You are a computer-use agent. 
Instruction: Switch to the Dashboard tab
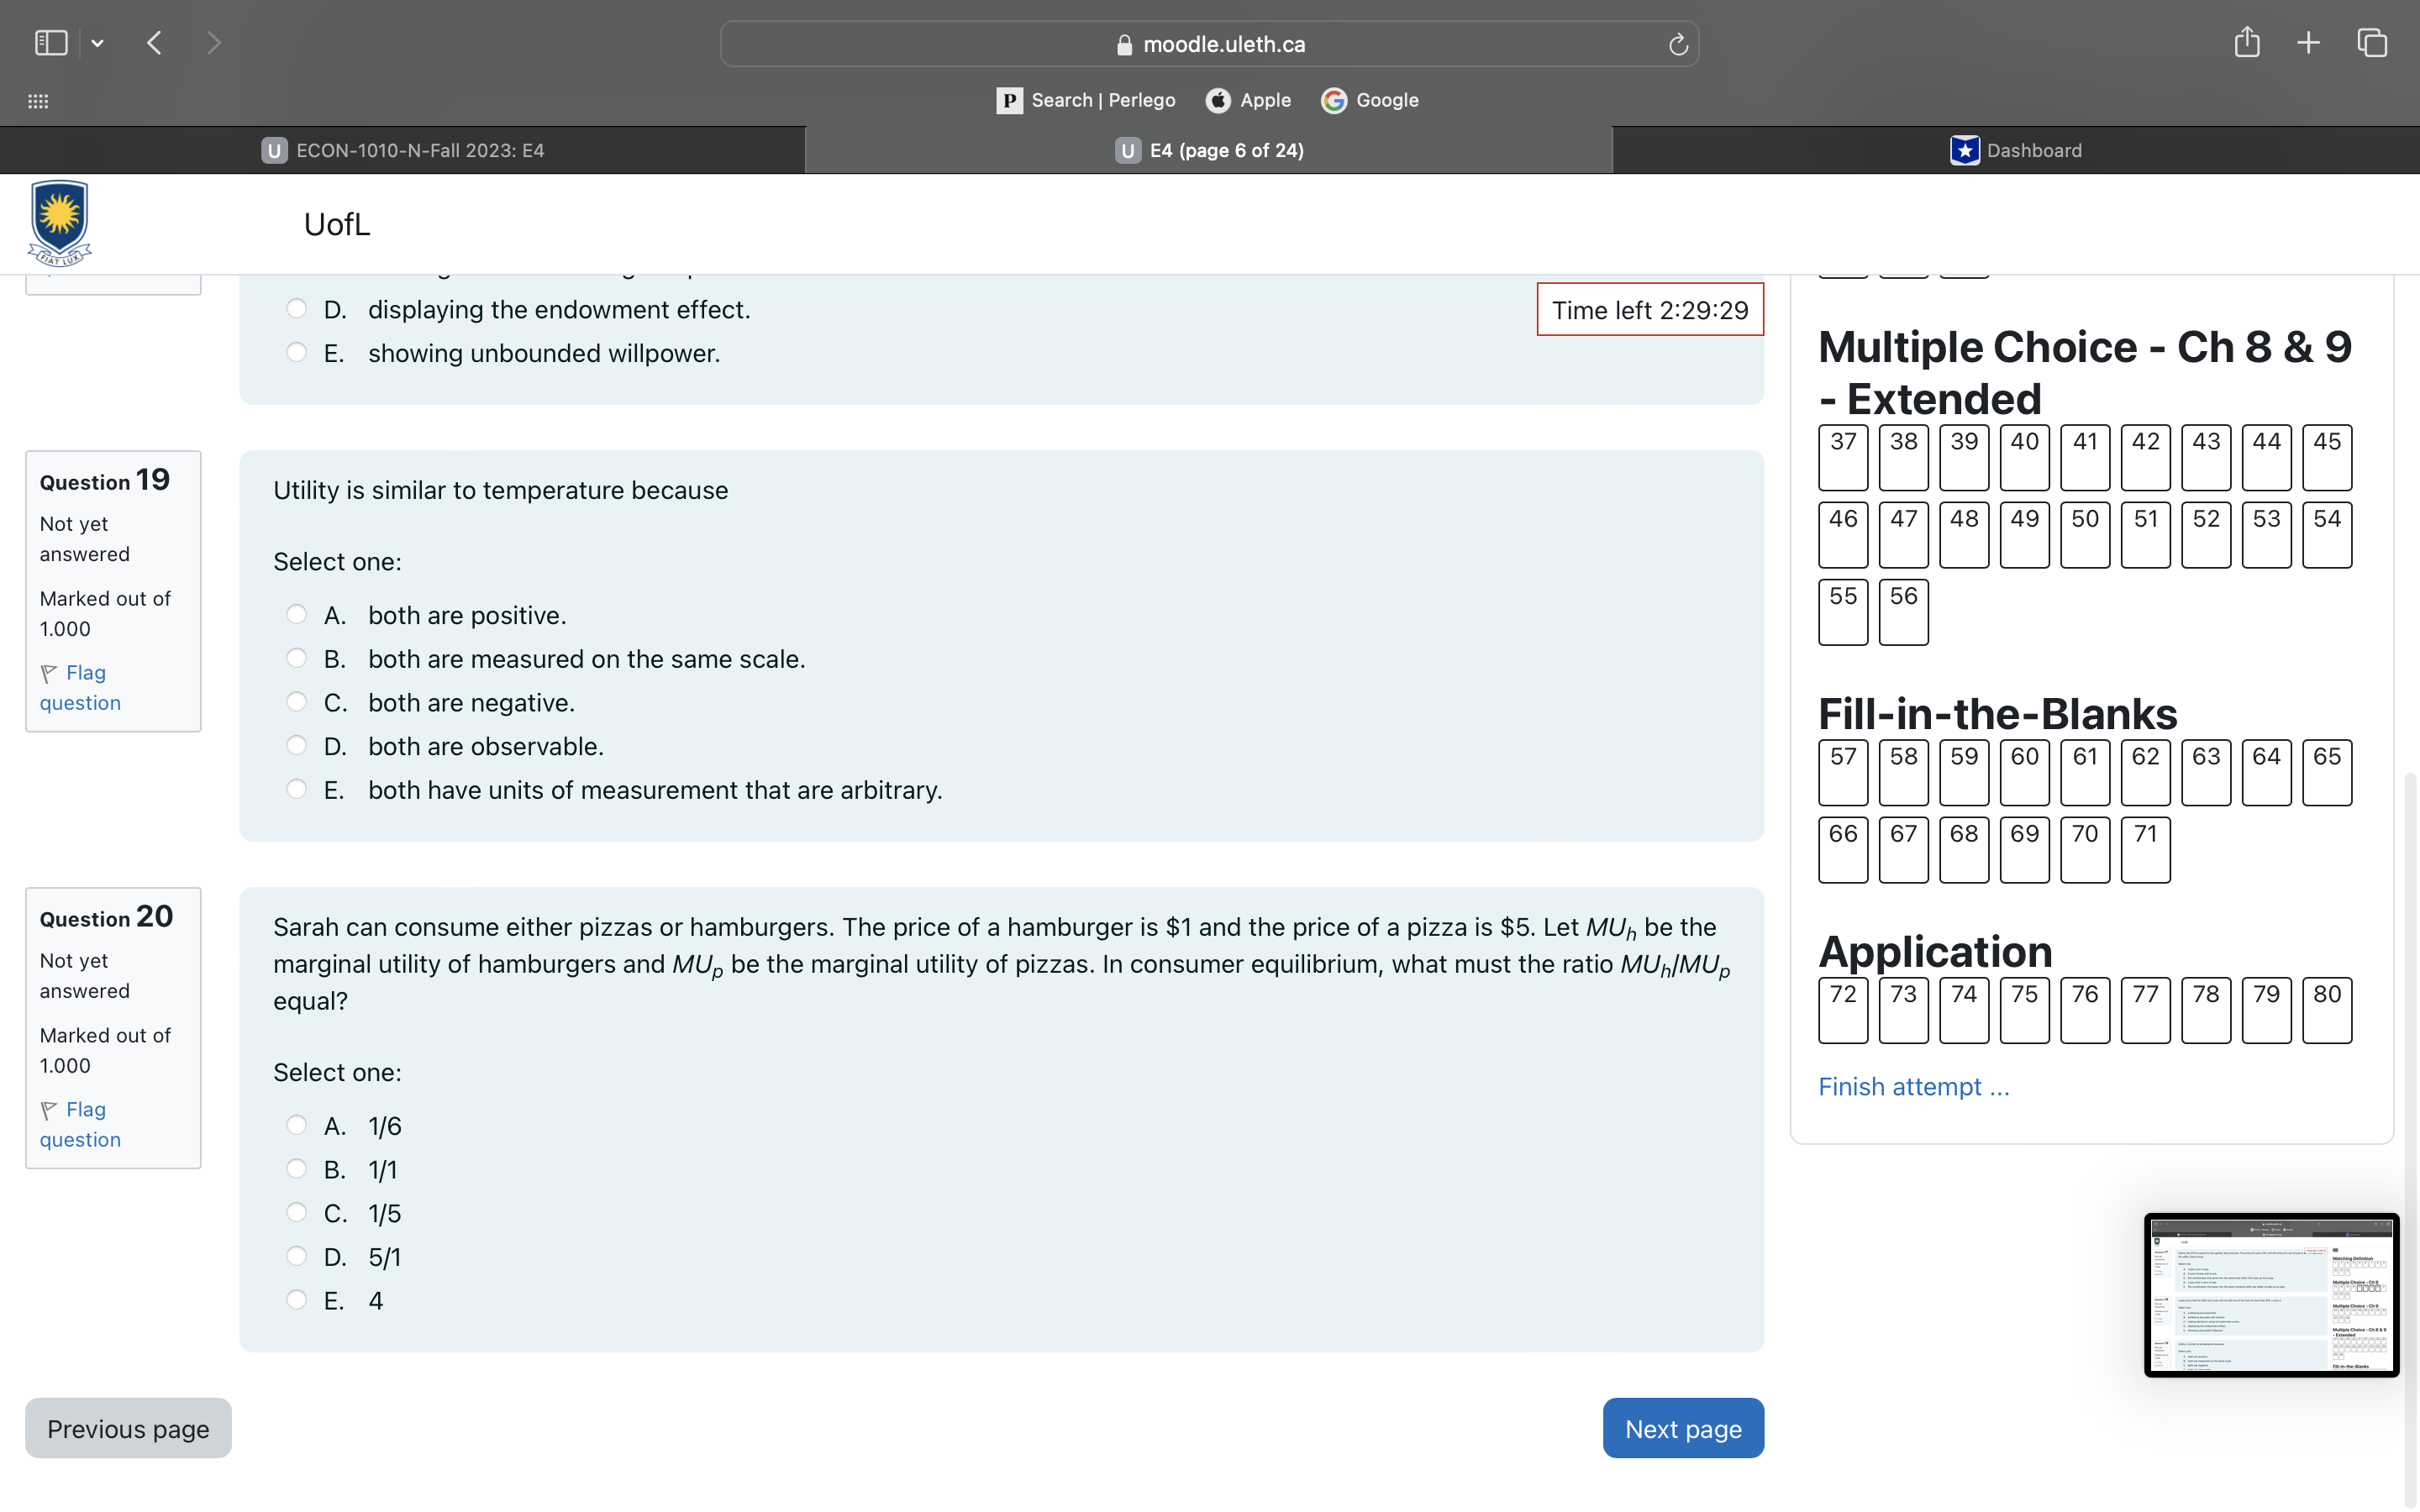[x=2014, y=149]
